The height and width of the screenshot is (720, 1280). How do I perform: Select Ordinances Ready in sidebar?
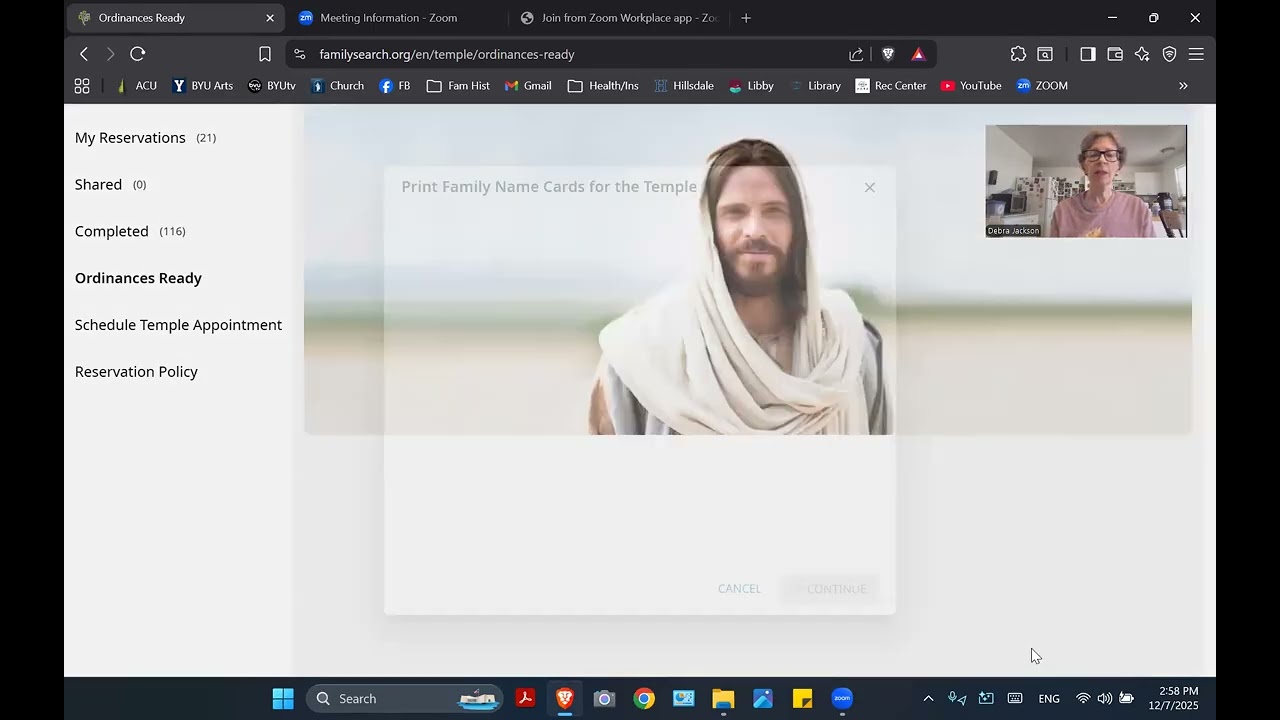tap(138, 279)
